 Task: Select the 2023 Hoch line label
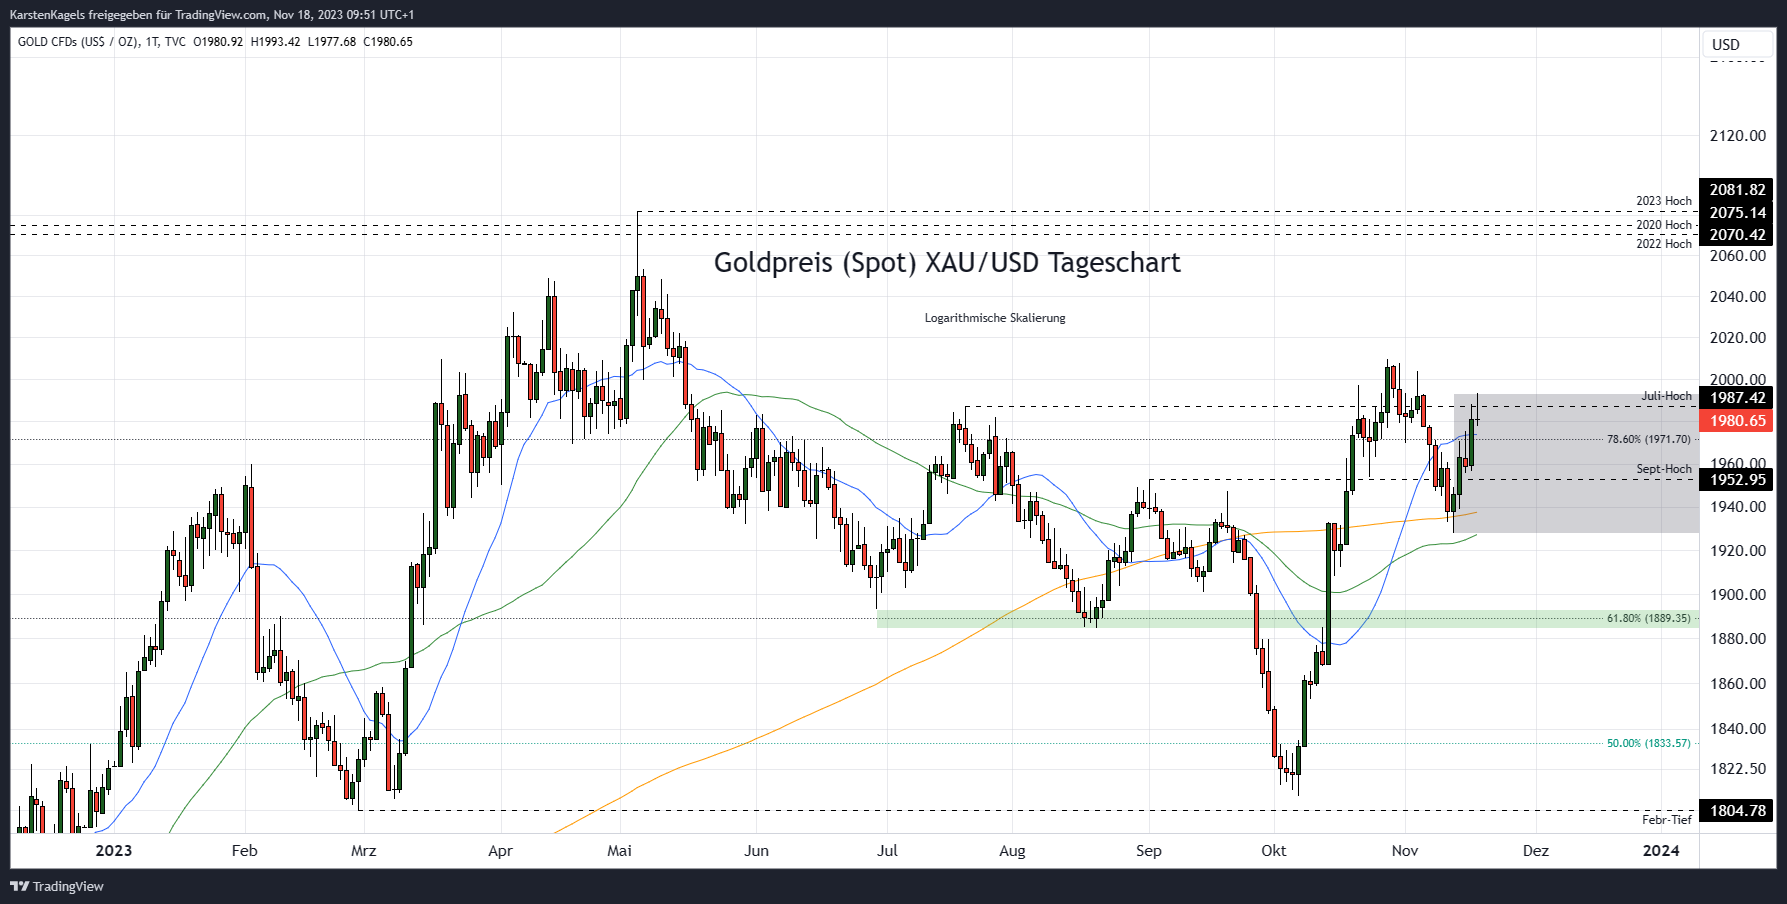coord(1664,201)
